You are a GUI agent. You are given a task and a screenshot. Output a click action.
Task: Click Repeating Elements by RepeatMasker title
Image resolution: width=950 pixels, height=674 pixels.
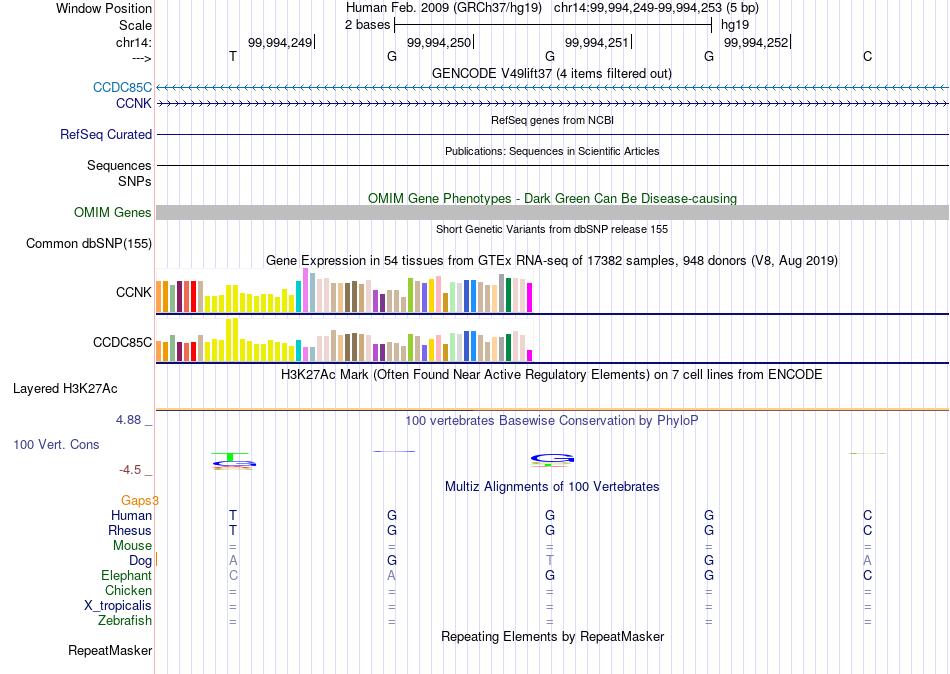pyautogui.click(x=553, y=636)
